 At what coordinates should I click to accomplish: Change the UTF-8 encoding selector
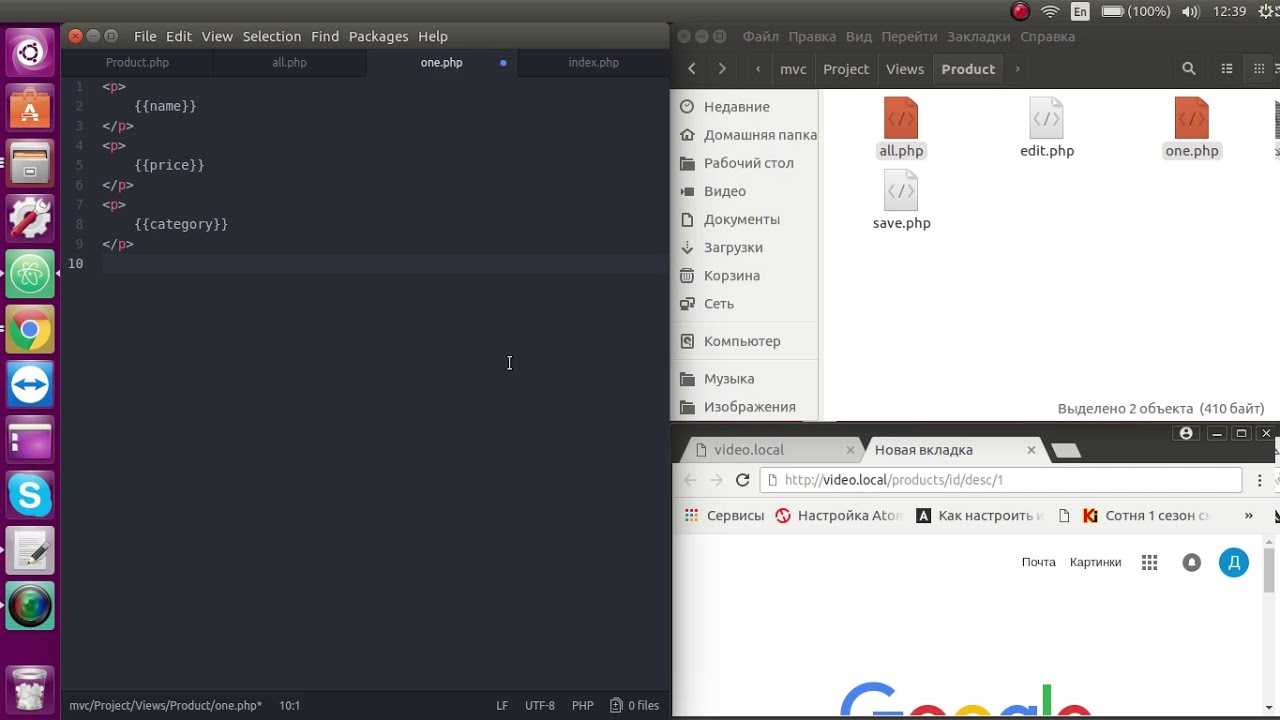[539, 705]
